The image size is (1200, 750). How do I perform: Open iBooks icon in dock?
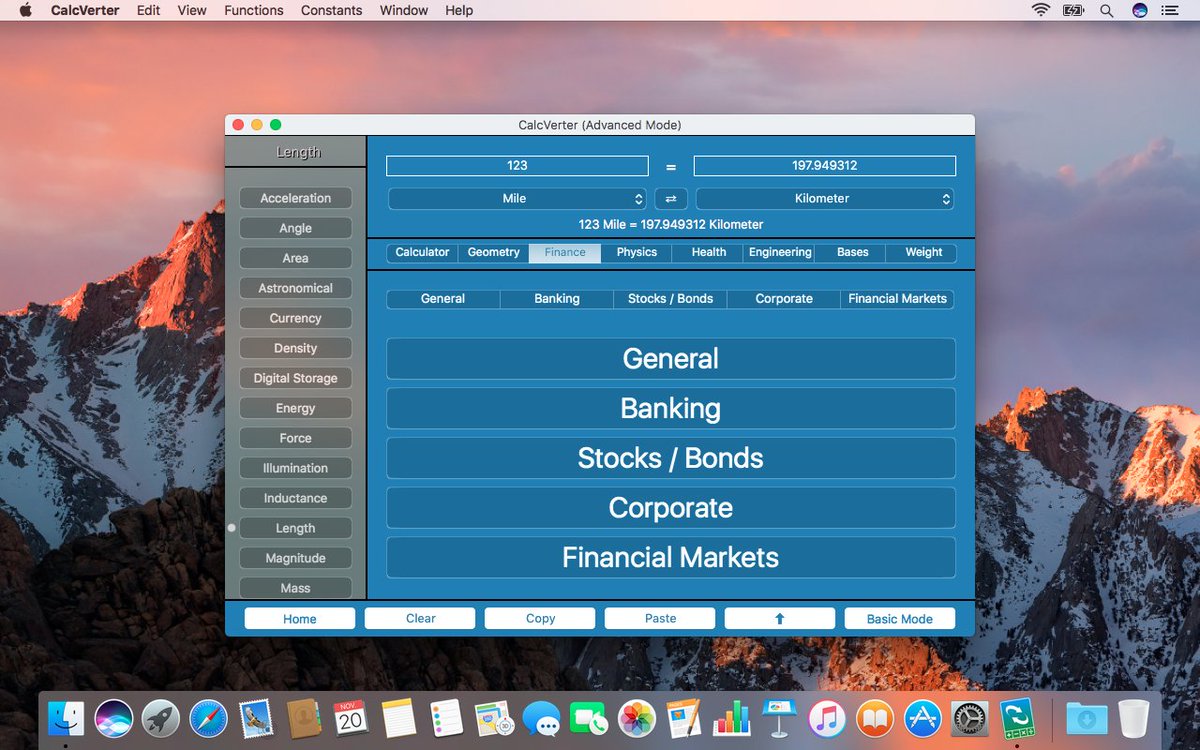[x=875, y=718]
